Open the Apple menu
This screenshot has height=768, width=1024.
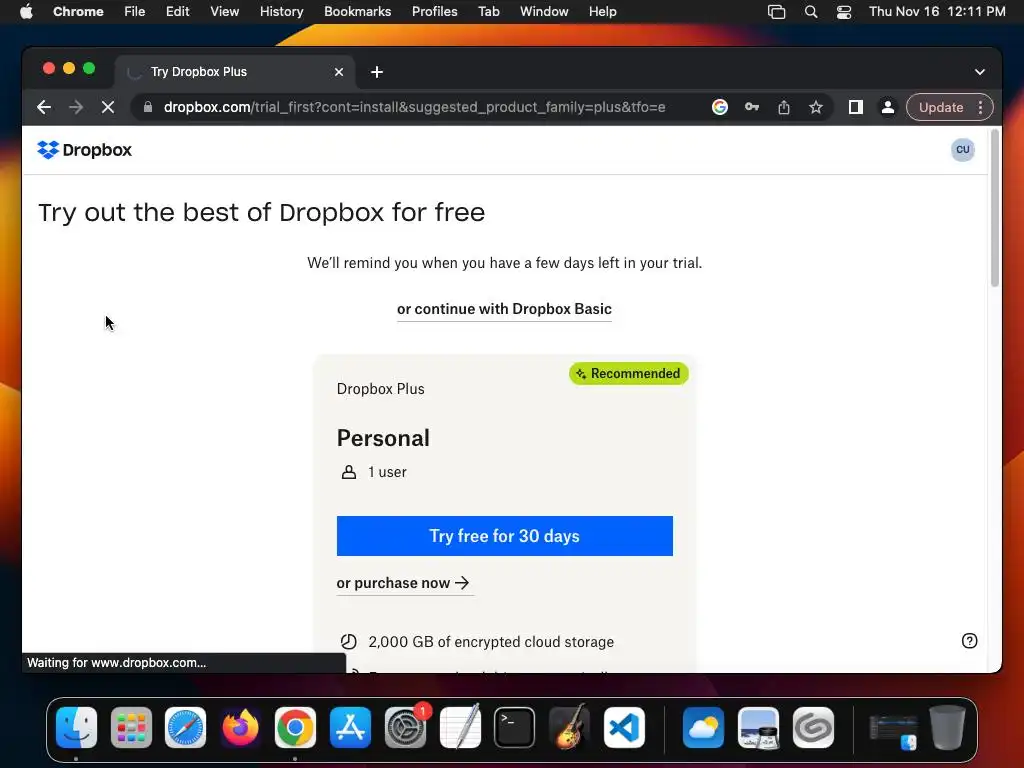tap(26, 12)
